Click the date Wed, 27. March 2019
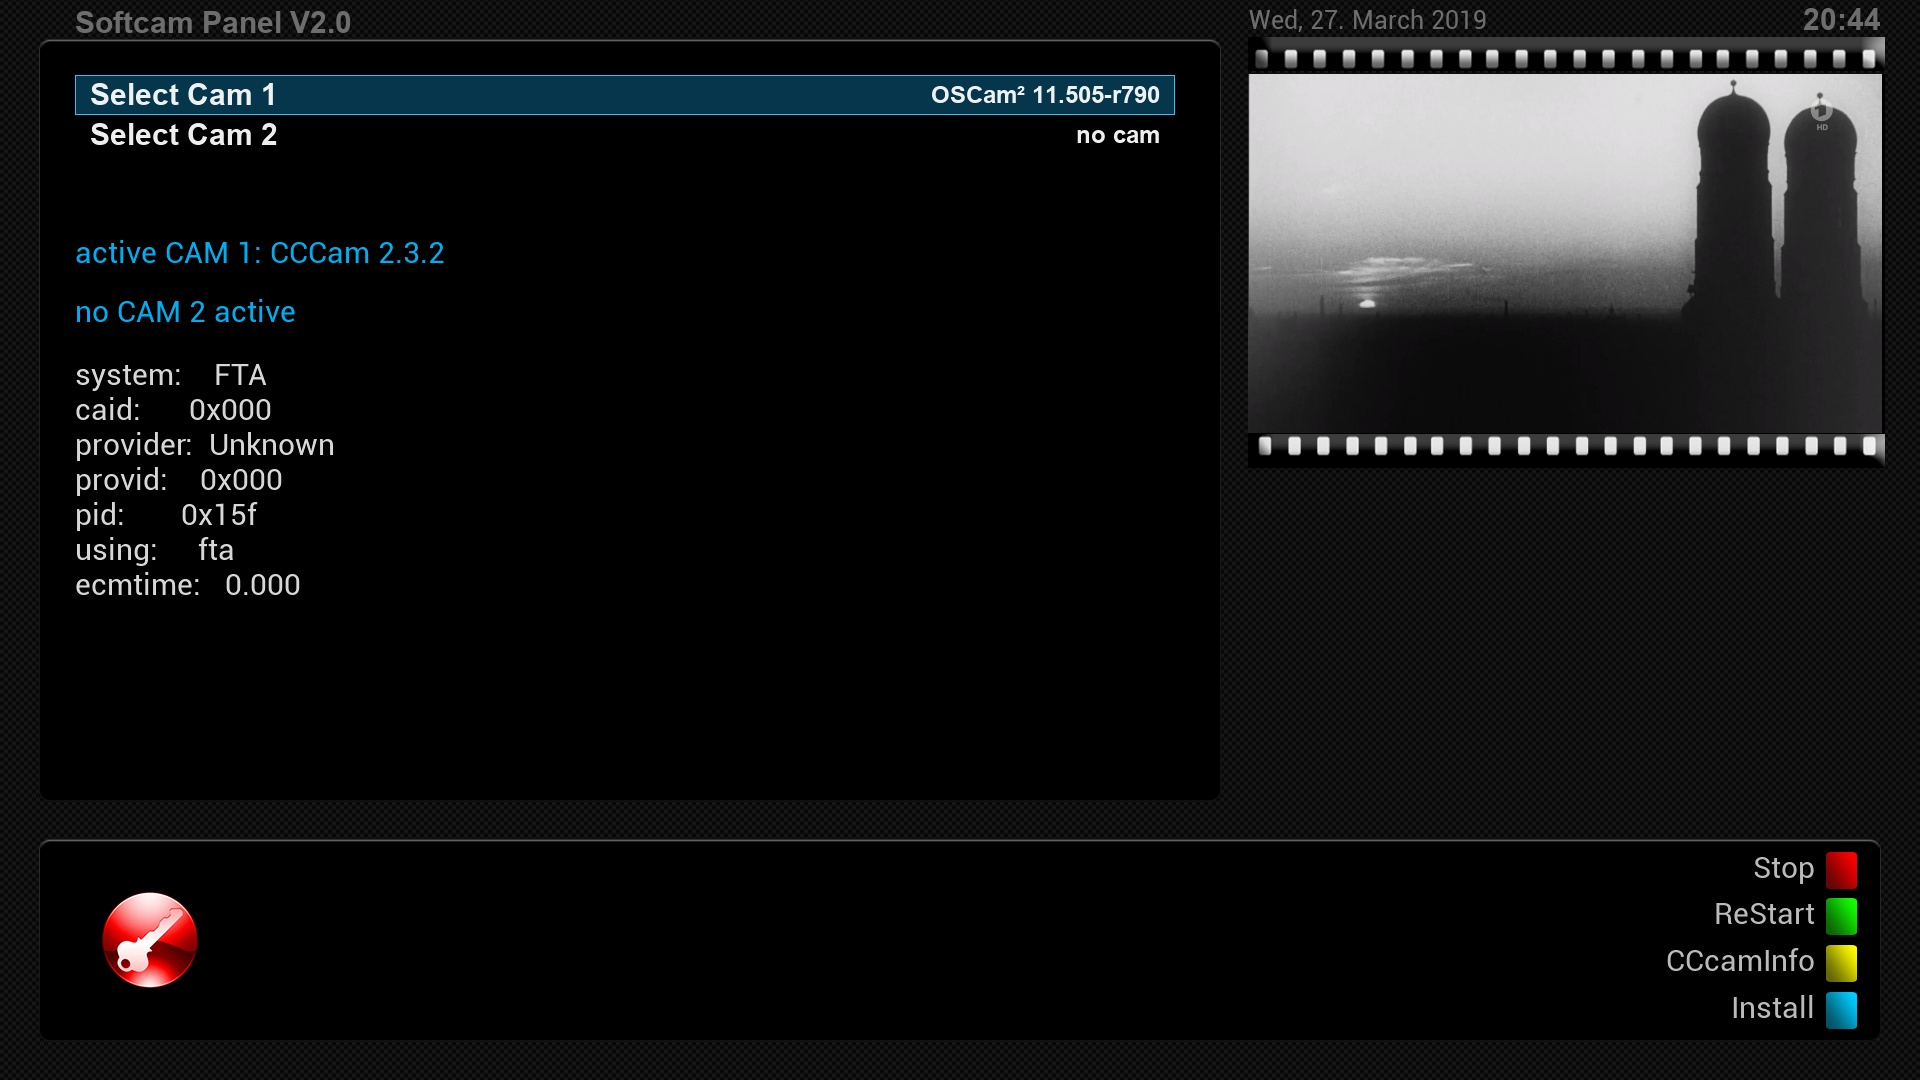This screenshot has height=1080, width=1920. [x=1367, y=20]
